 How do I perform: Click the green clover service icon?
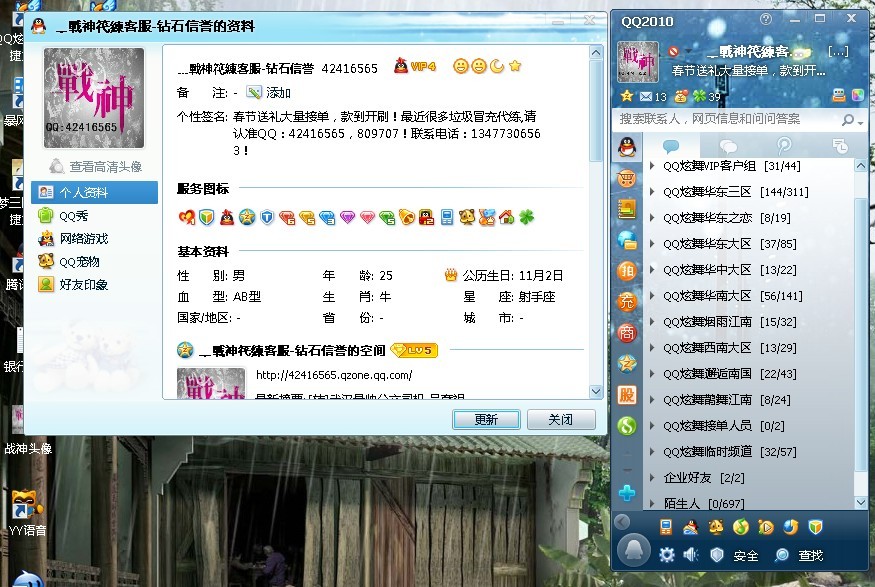click(x=527, y=216)
